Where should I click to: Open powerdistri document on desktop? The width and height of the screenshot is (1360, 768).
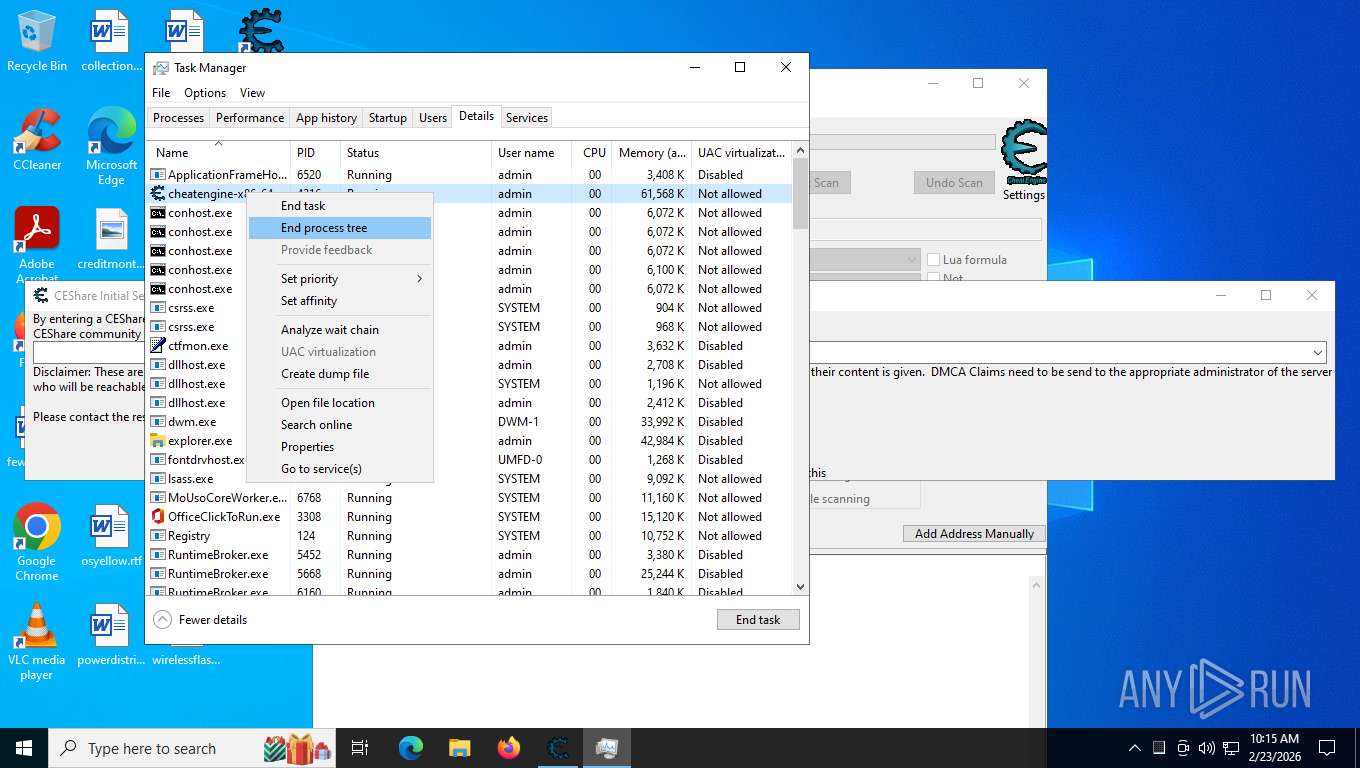pyautogui.click(x=111, y=635)
